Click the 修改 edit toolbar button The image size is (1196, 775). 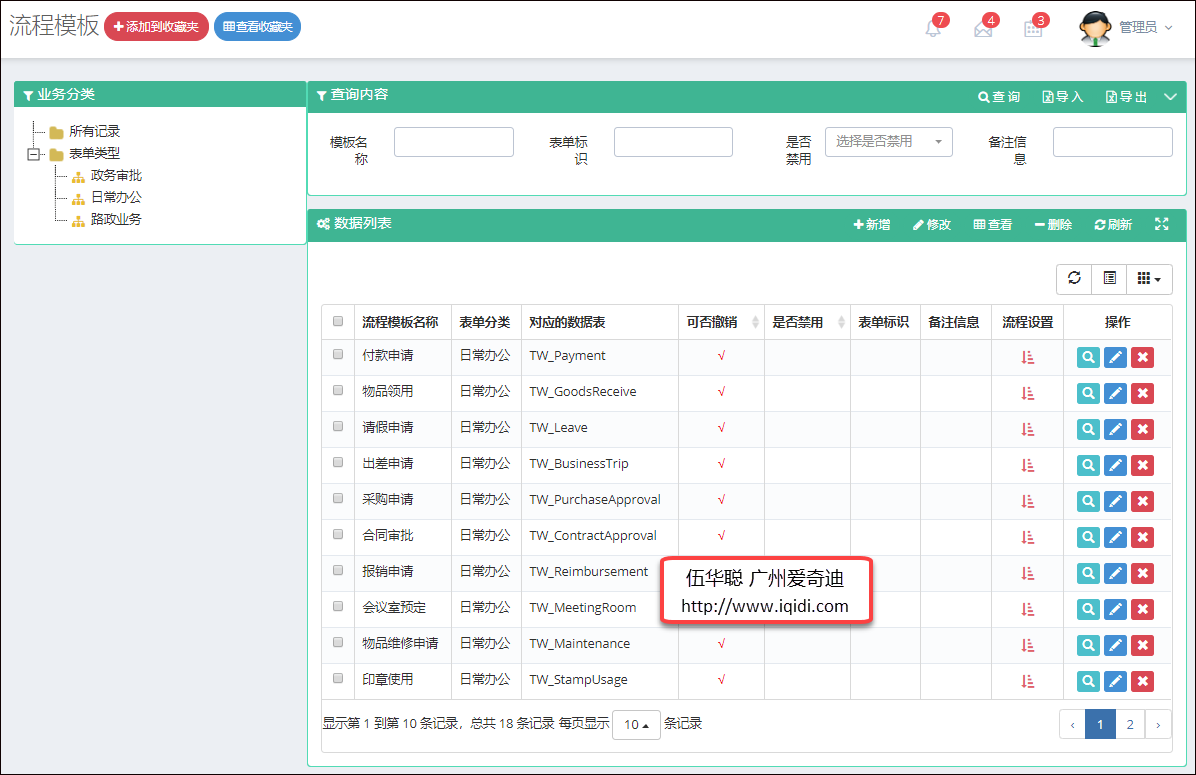coord(932,224)
